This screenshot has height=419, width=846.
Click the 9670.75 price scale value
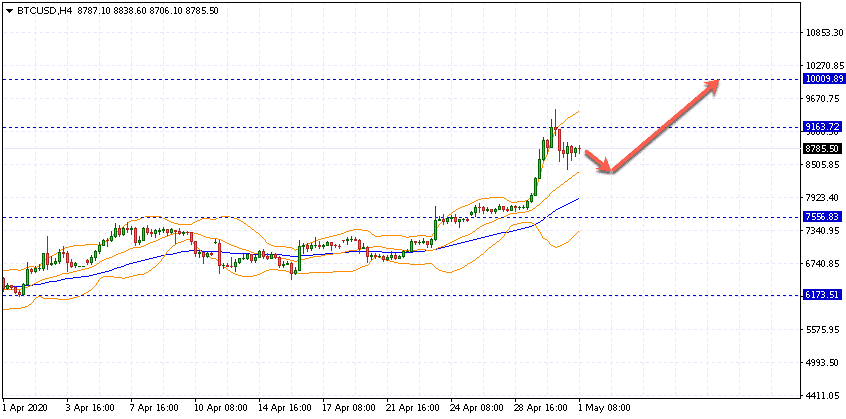click(x=824, y=99)
